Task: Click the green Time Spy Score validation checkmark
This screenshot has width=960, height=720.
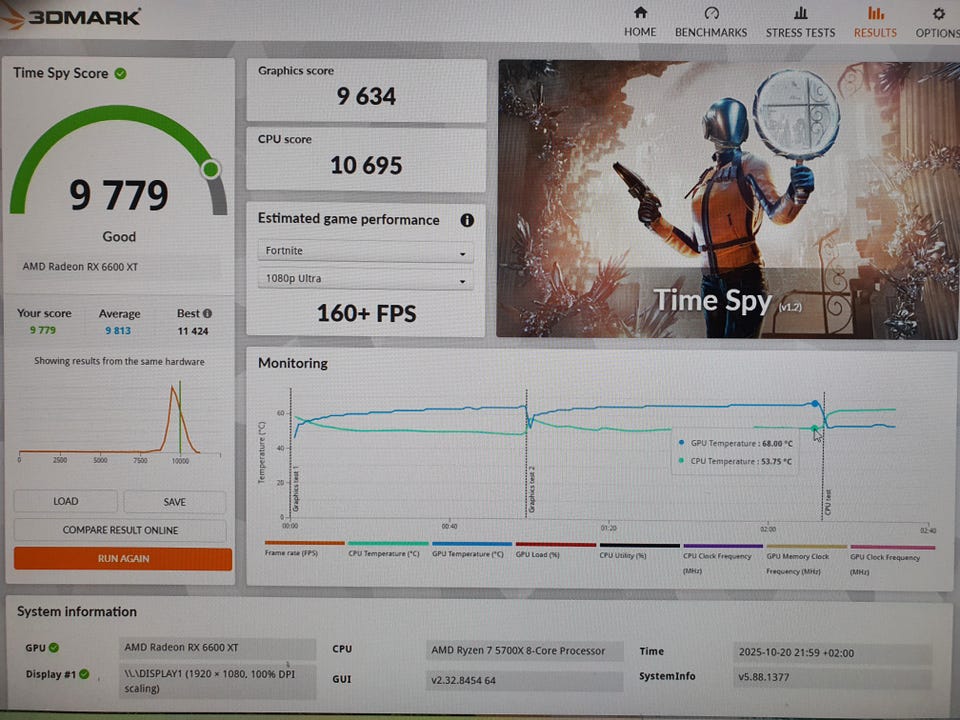Action: click(x=121, y=73)
